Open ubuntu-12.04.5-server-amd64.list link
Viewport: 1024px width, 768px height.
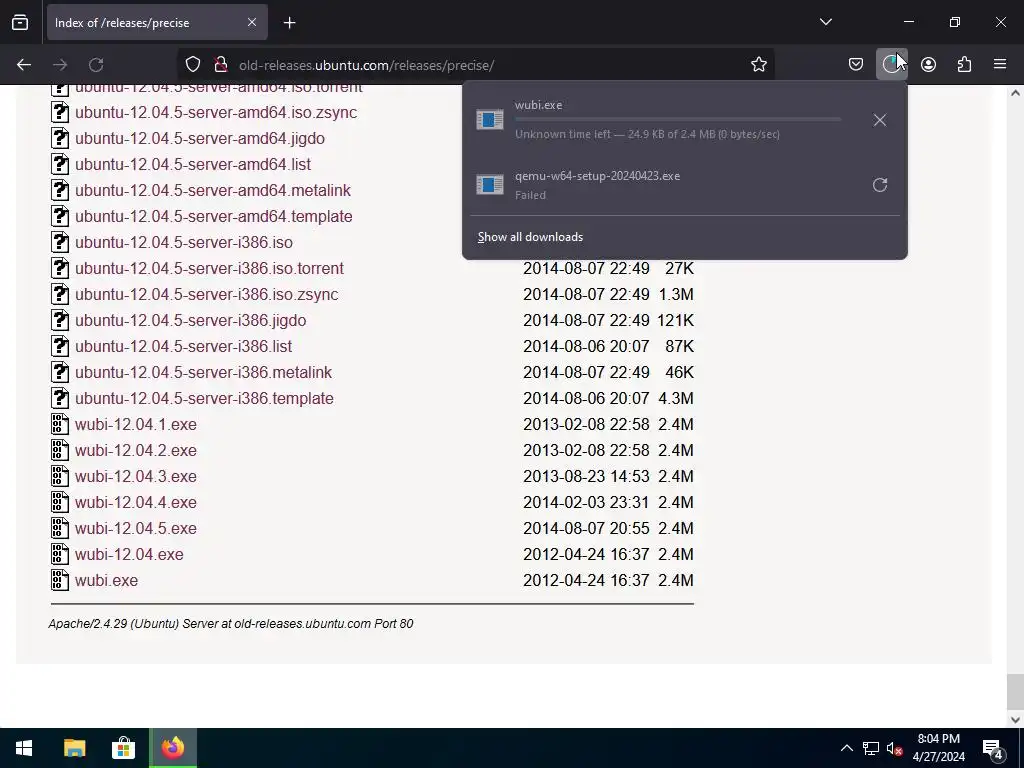tap(193, 165)
